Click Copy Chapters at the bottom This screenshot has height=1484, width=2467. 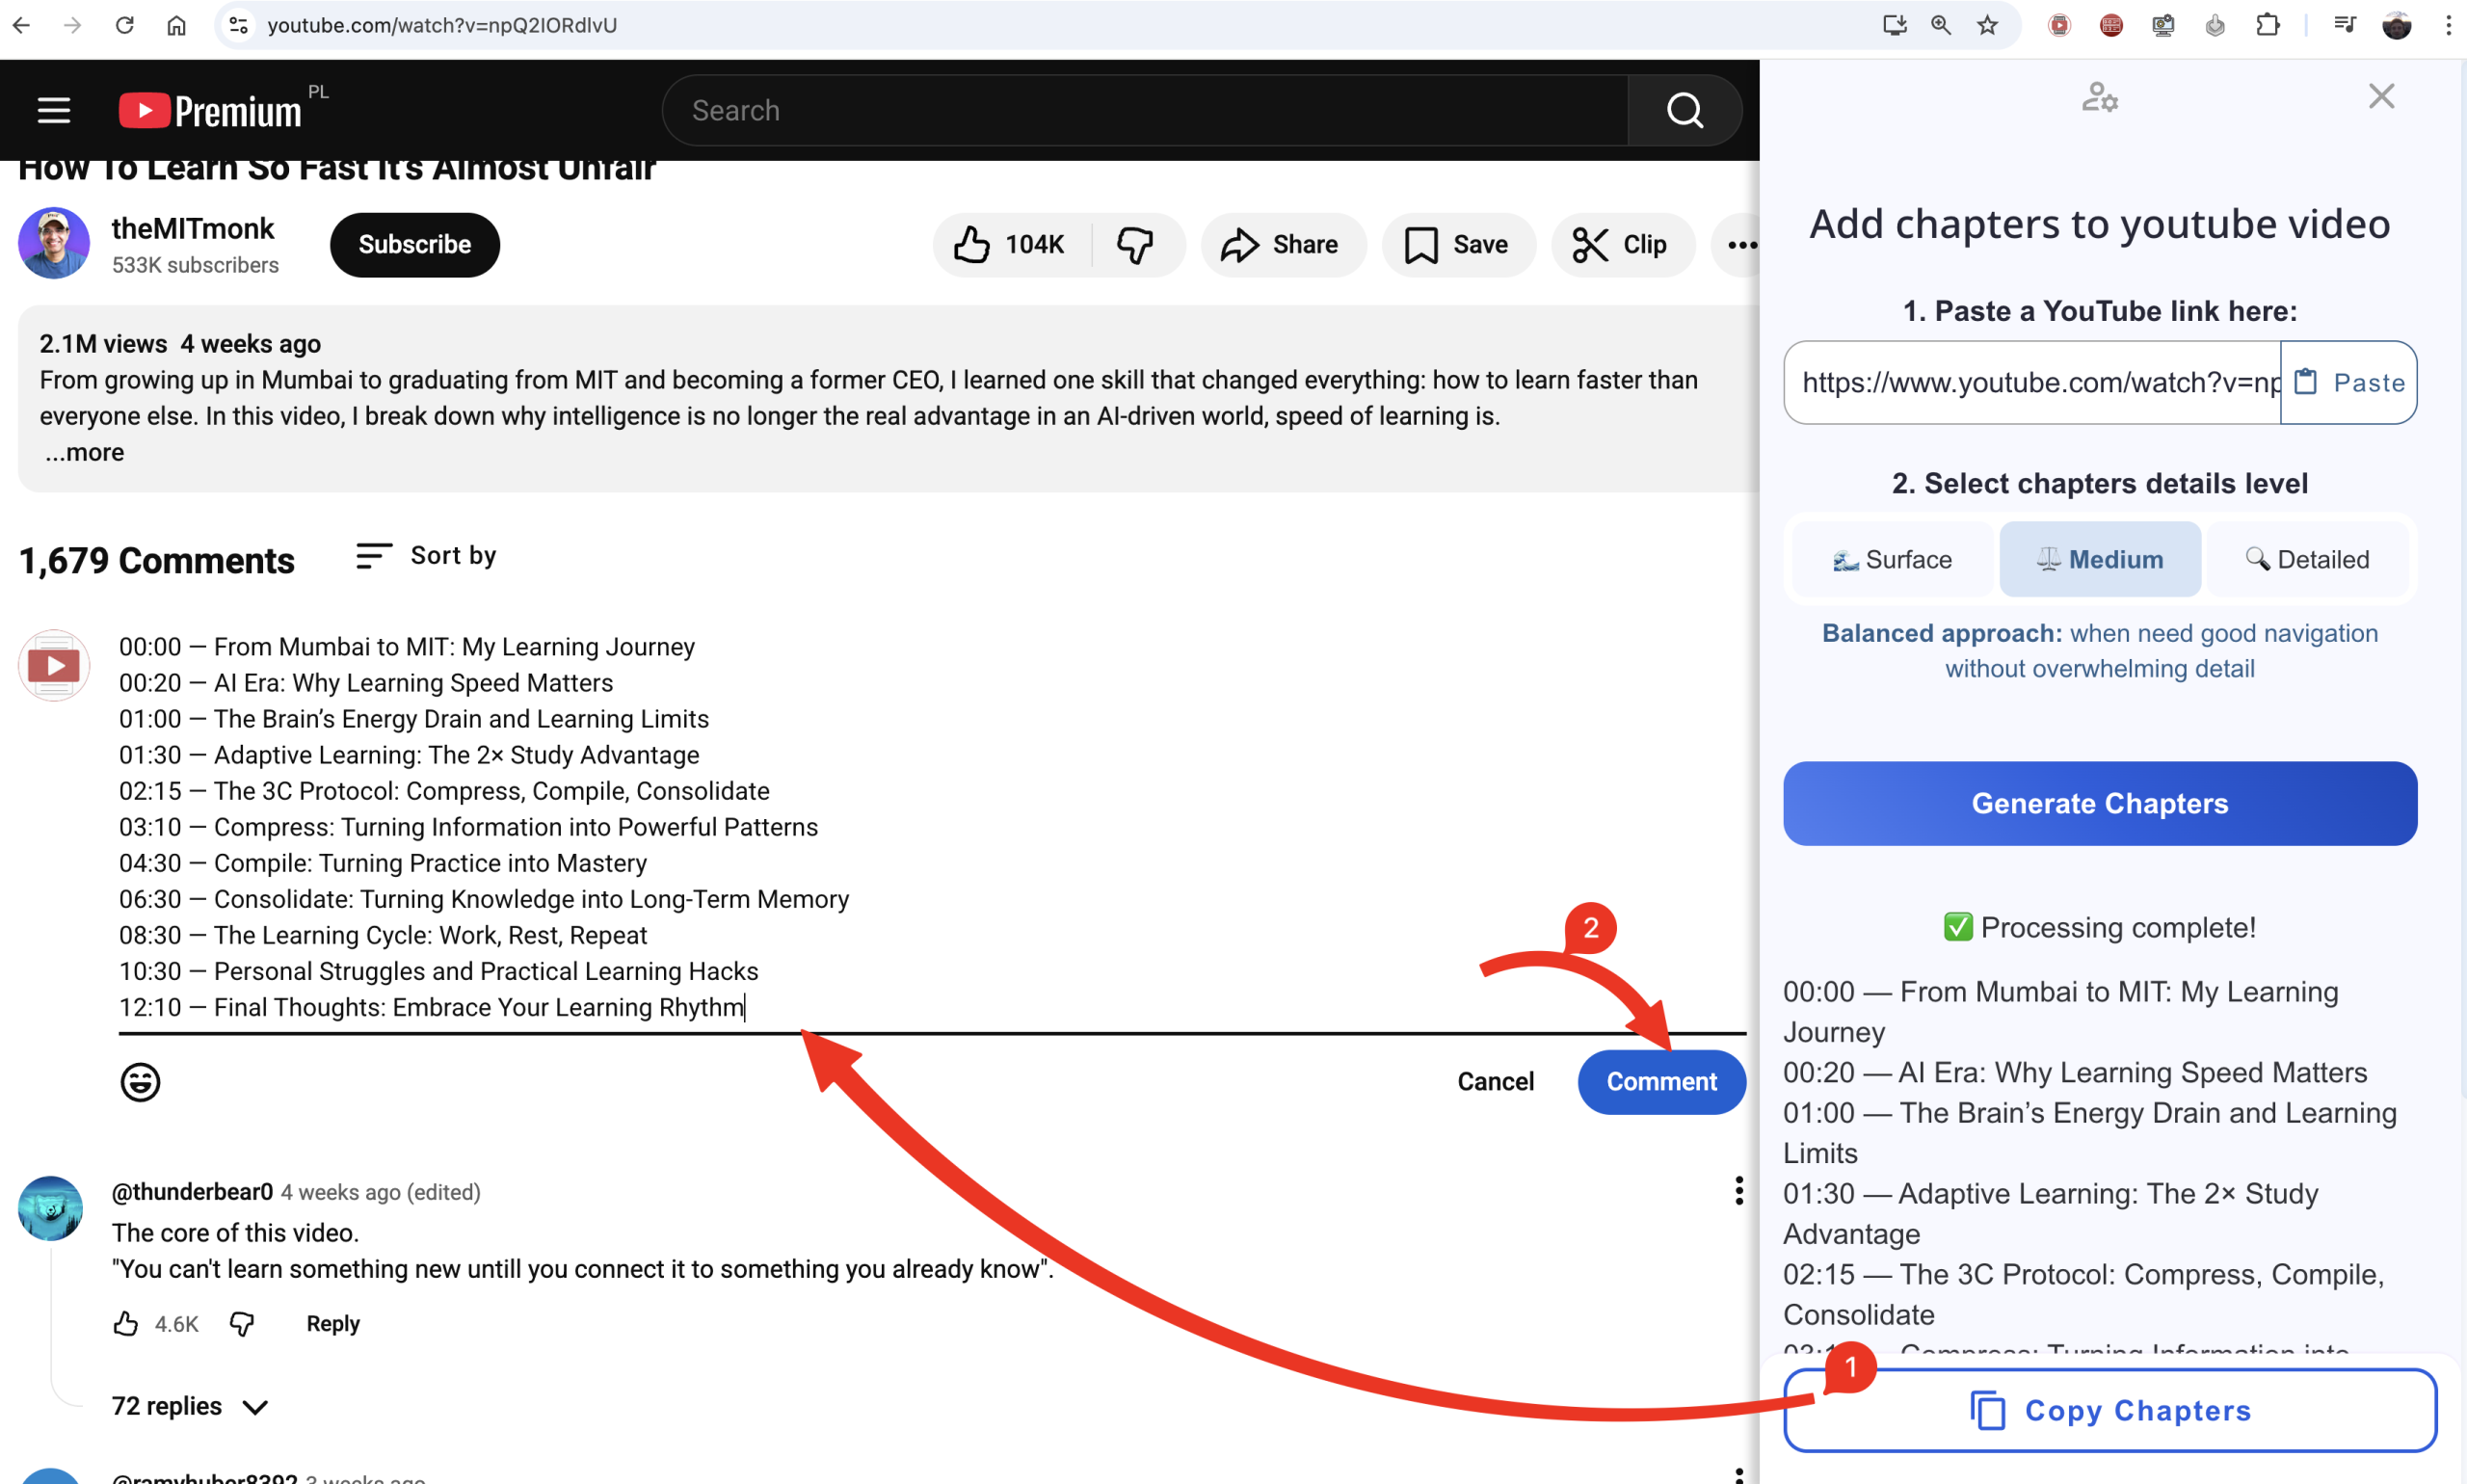click(2110, 1410)
